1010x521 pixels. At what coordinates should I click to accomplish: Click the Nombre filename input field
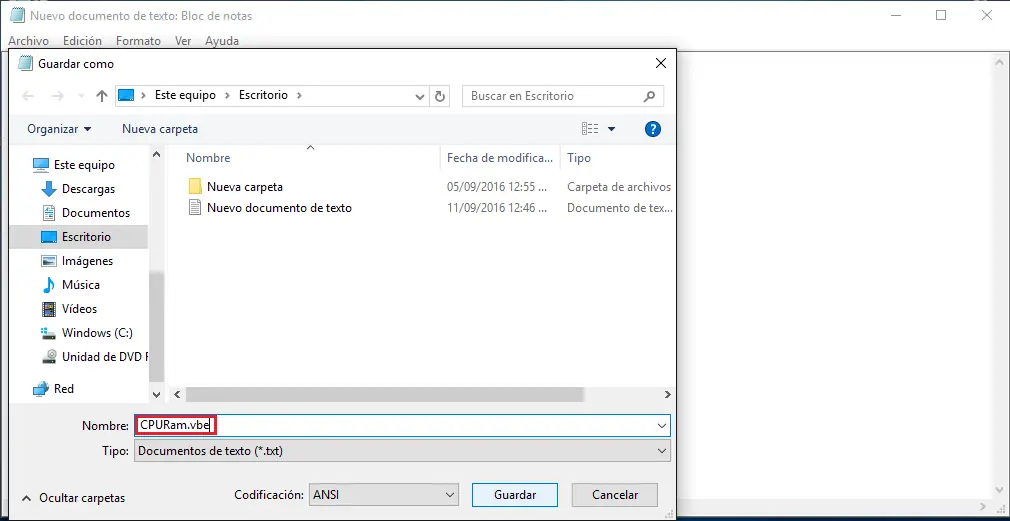pyautogui.click(x=403, y=426)
